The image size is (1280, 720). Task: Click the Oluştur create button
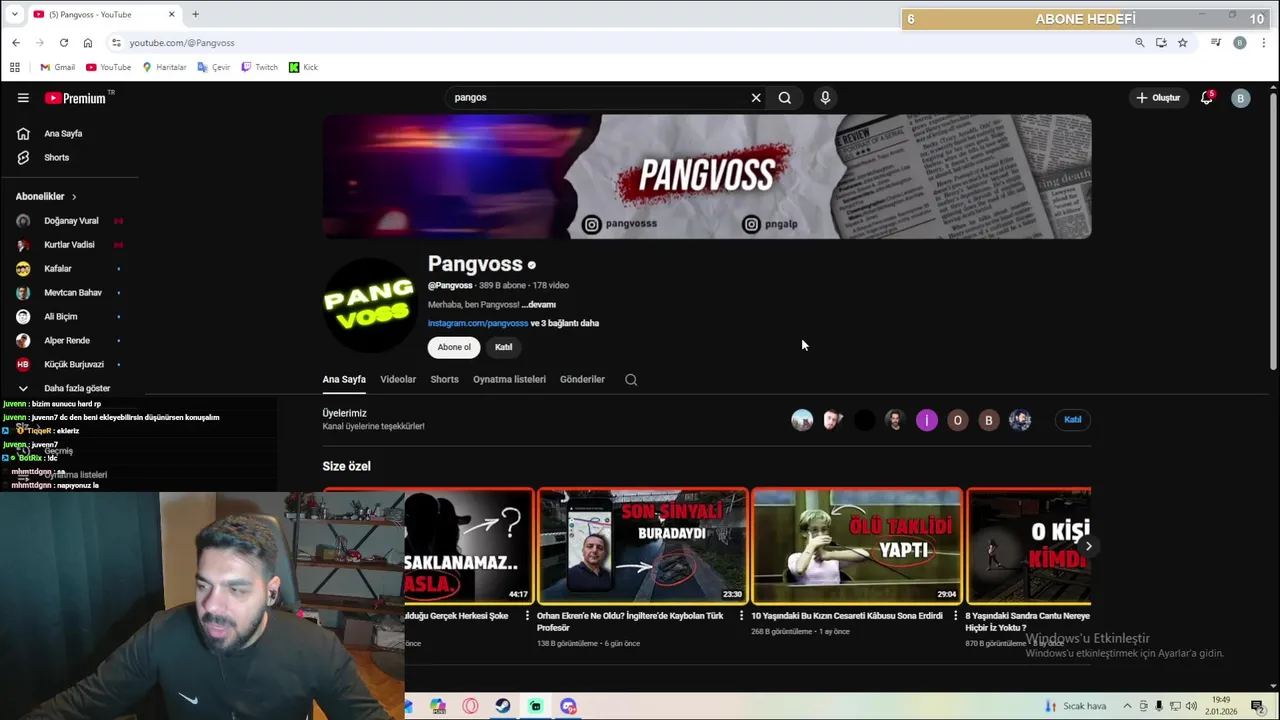1158,98
